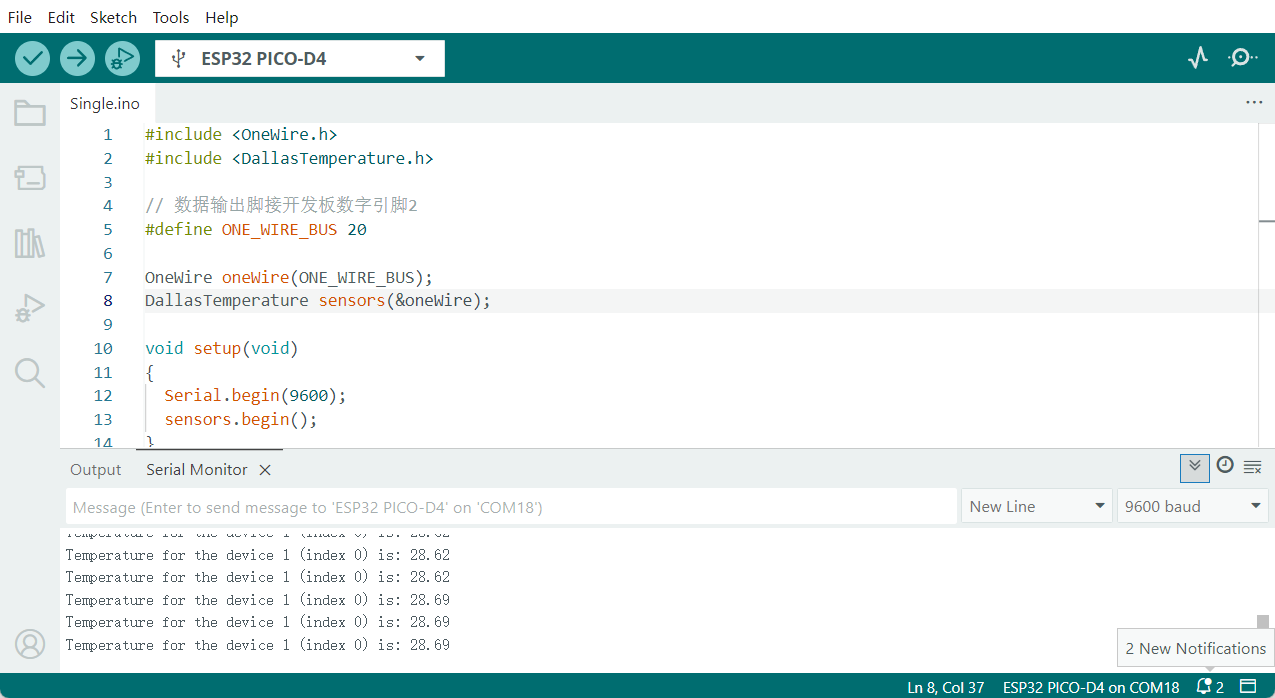Click the notifications bell in status bar

point(1205,687)
